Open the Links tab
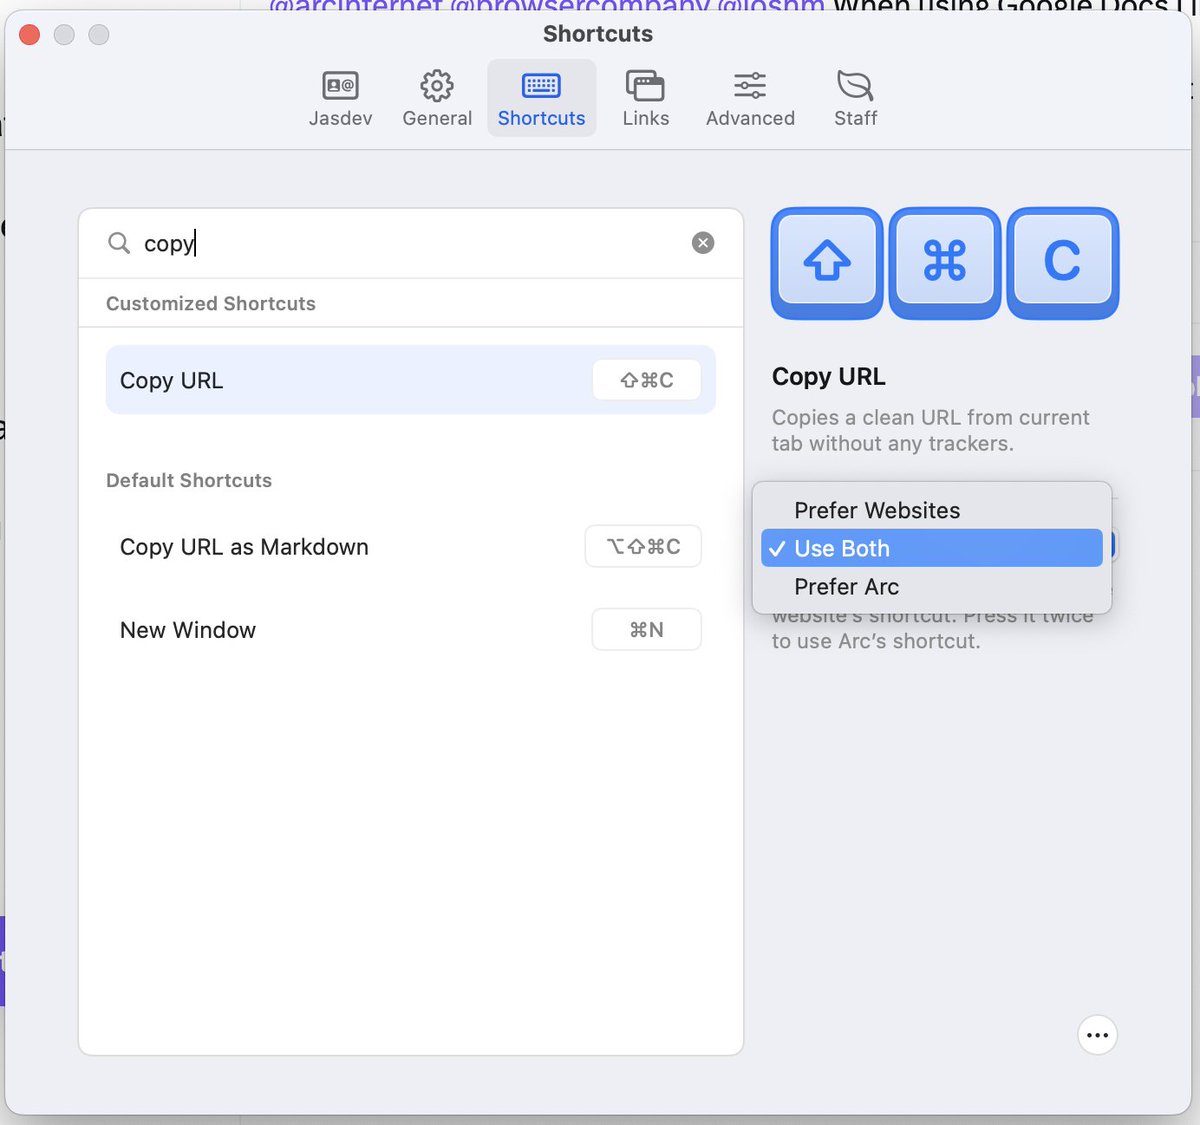Viewport: 1200px width, 1125px height. tap(645, 98)
